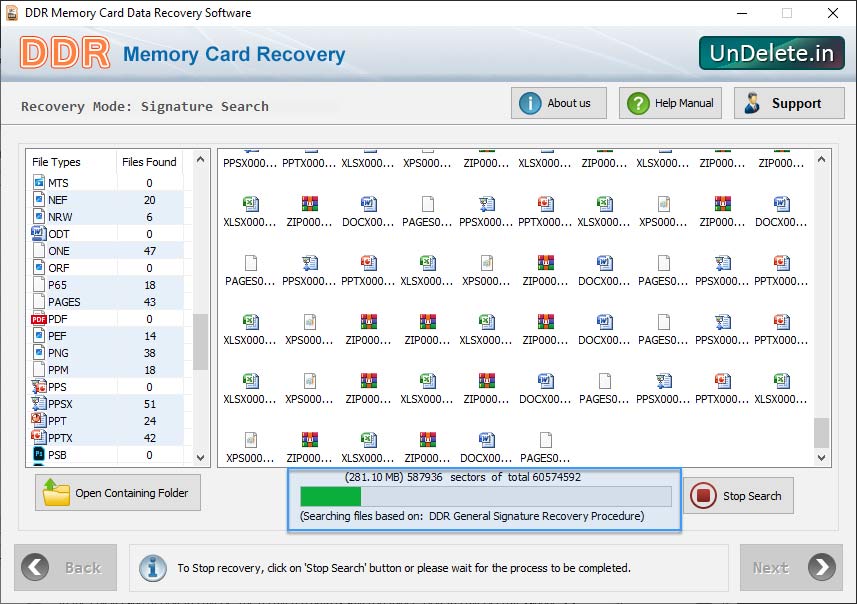This screenshot has height=604, width=857.
Task: Stop the search with Stop Search
Action: [x=738, y=496]
